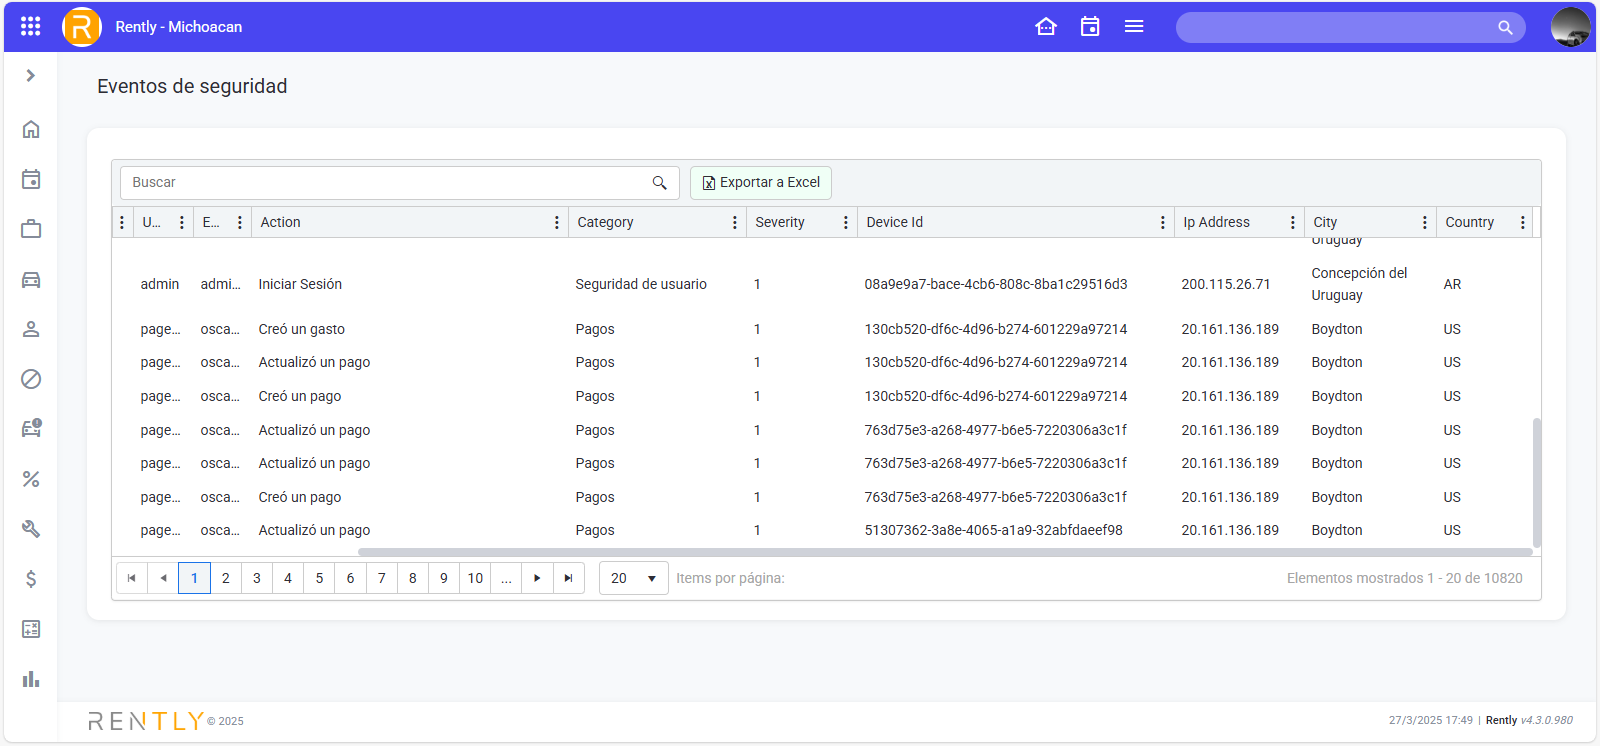Go to page 2 of results

pos(226,578)
